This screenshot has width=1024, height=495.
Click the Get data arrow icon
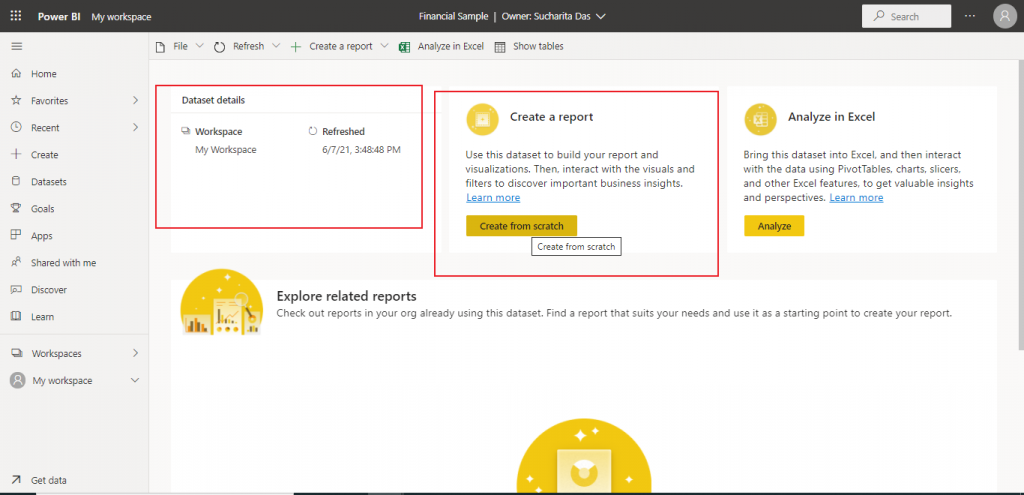tap(16, 480)
